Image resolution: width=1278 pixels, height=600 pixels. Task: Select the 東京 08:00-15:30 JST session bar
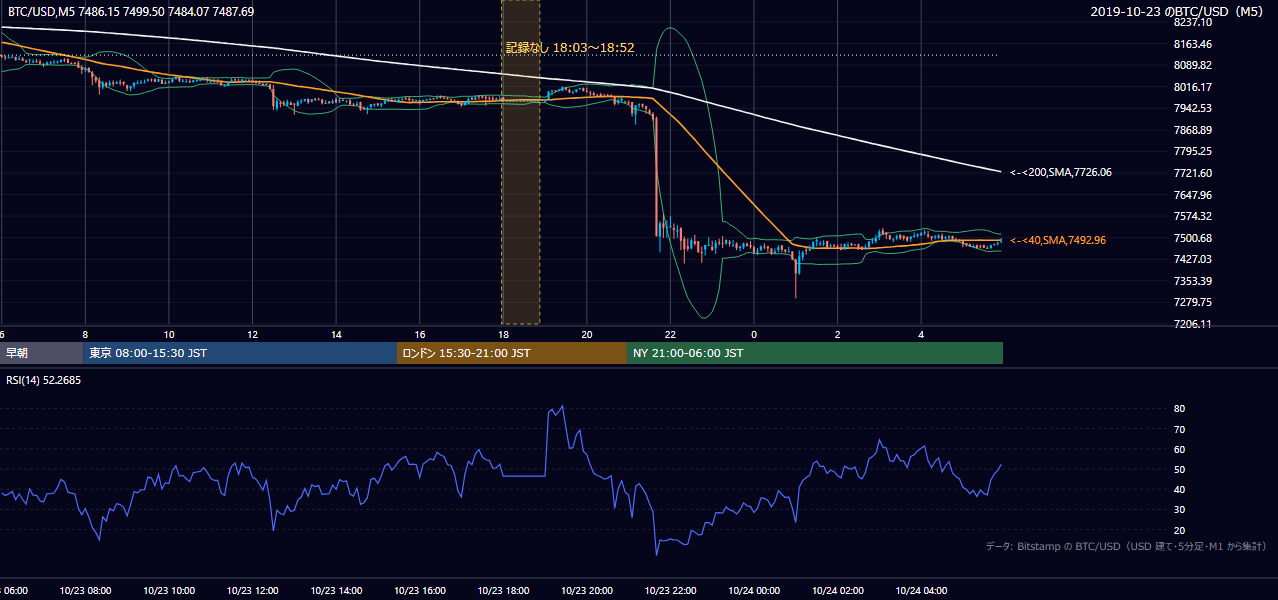[x=240, y=353]
